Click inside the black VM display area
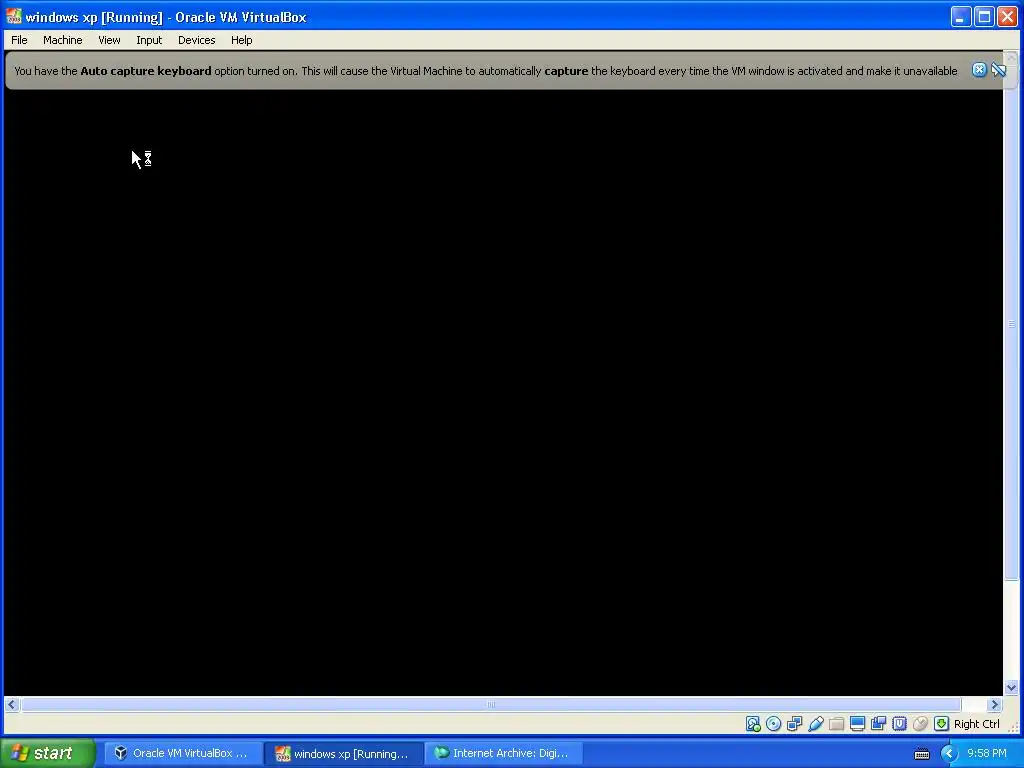The image size is (1024, 768). point(504,392)
